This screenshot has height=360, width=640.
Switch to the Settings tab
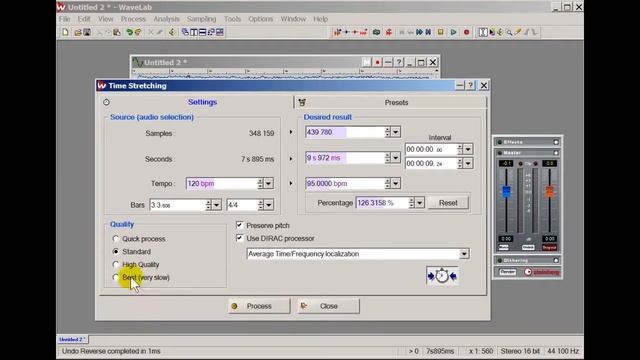tap(196, 102)
